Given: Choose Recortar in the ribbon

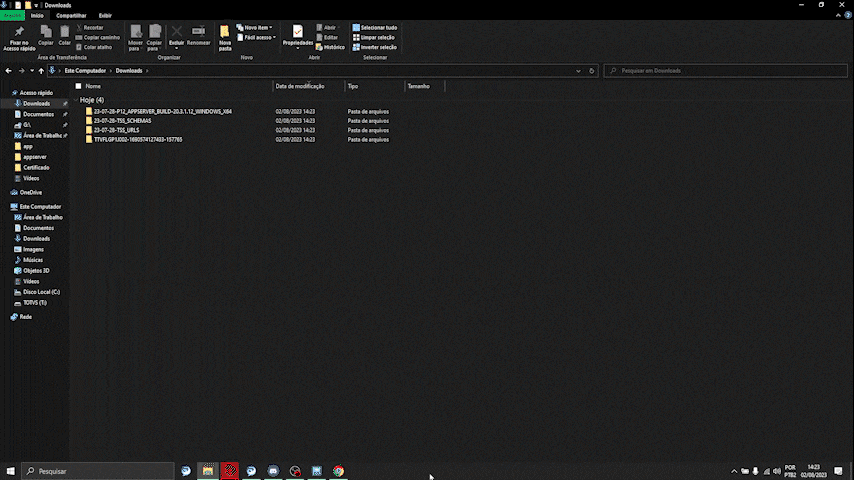Looking at the screenshot, I should click(90, 27).
